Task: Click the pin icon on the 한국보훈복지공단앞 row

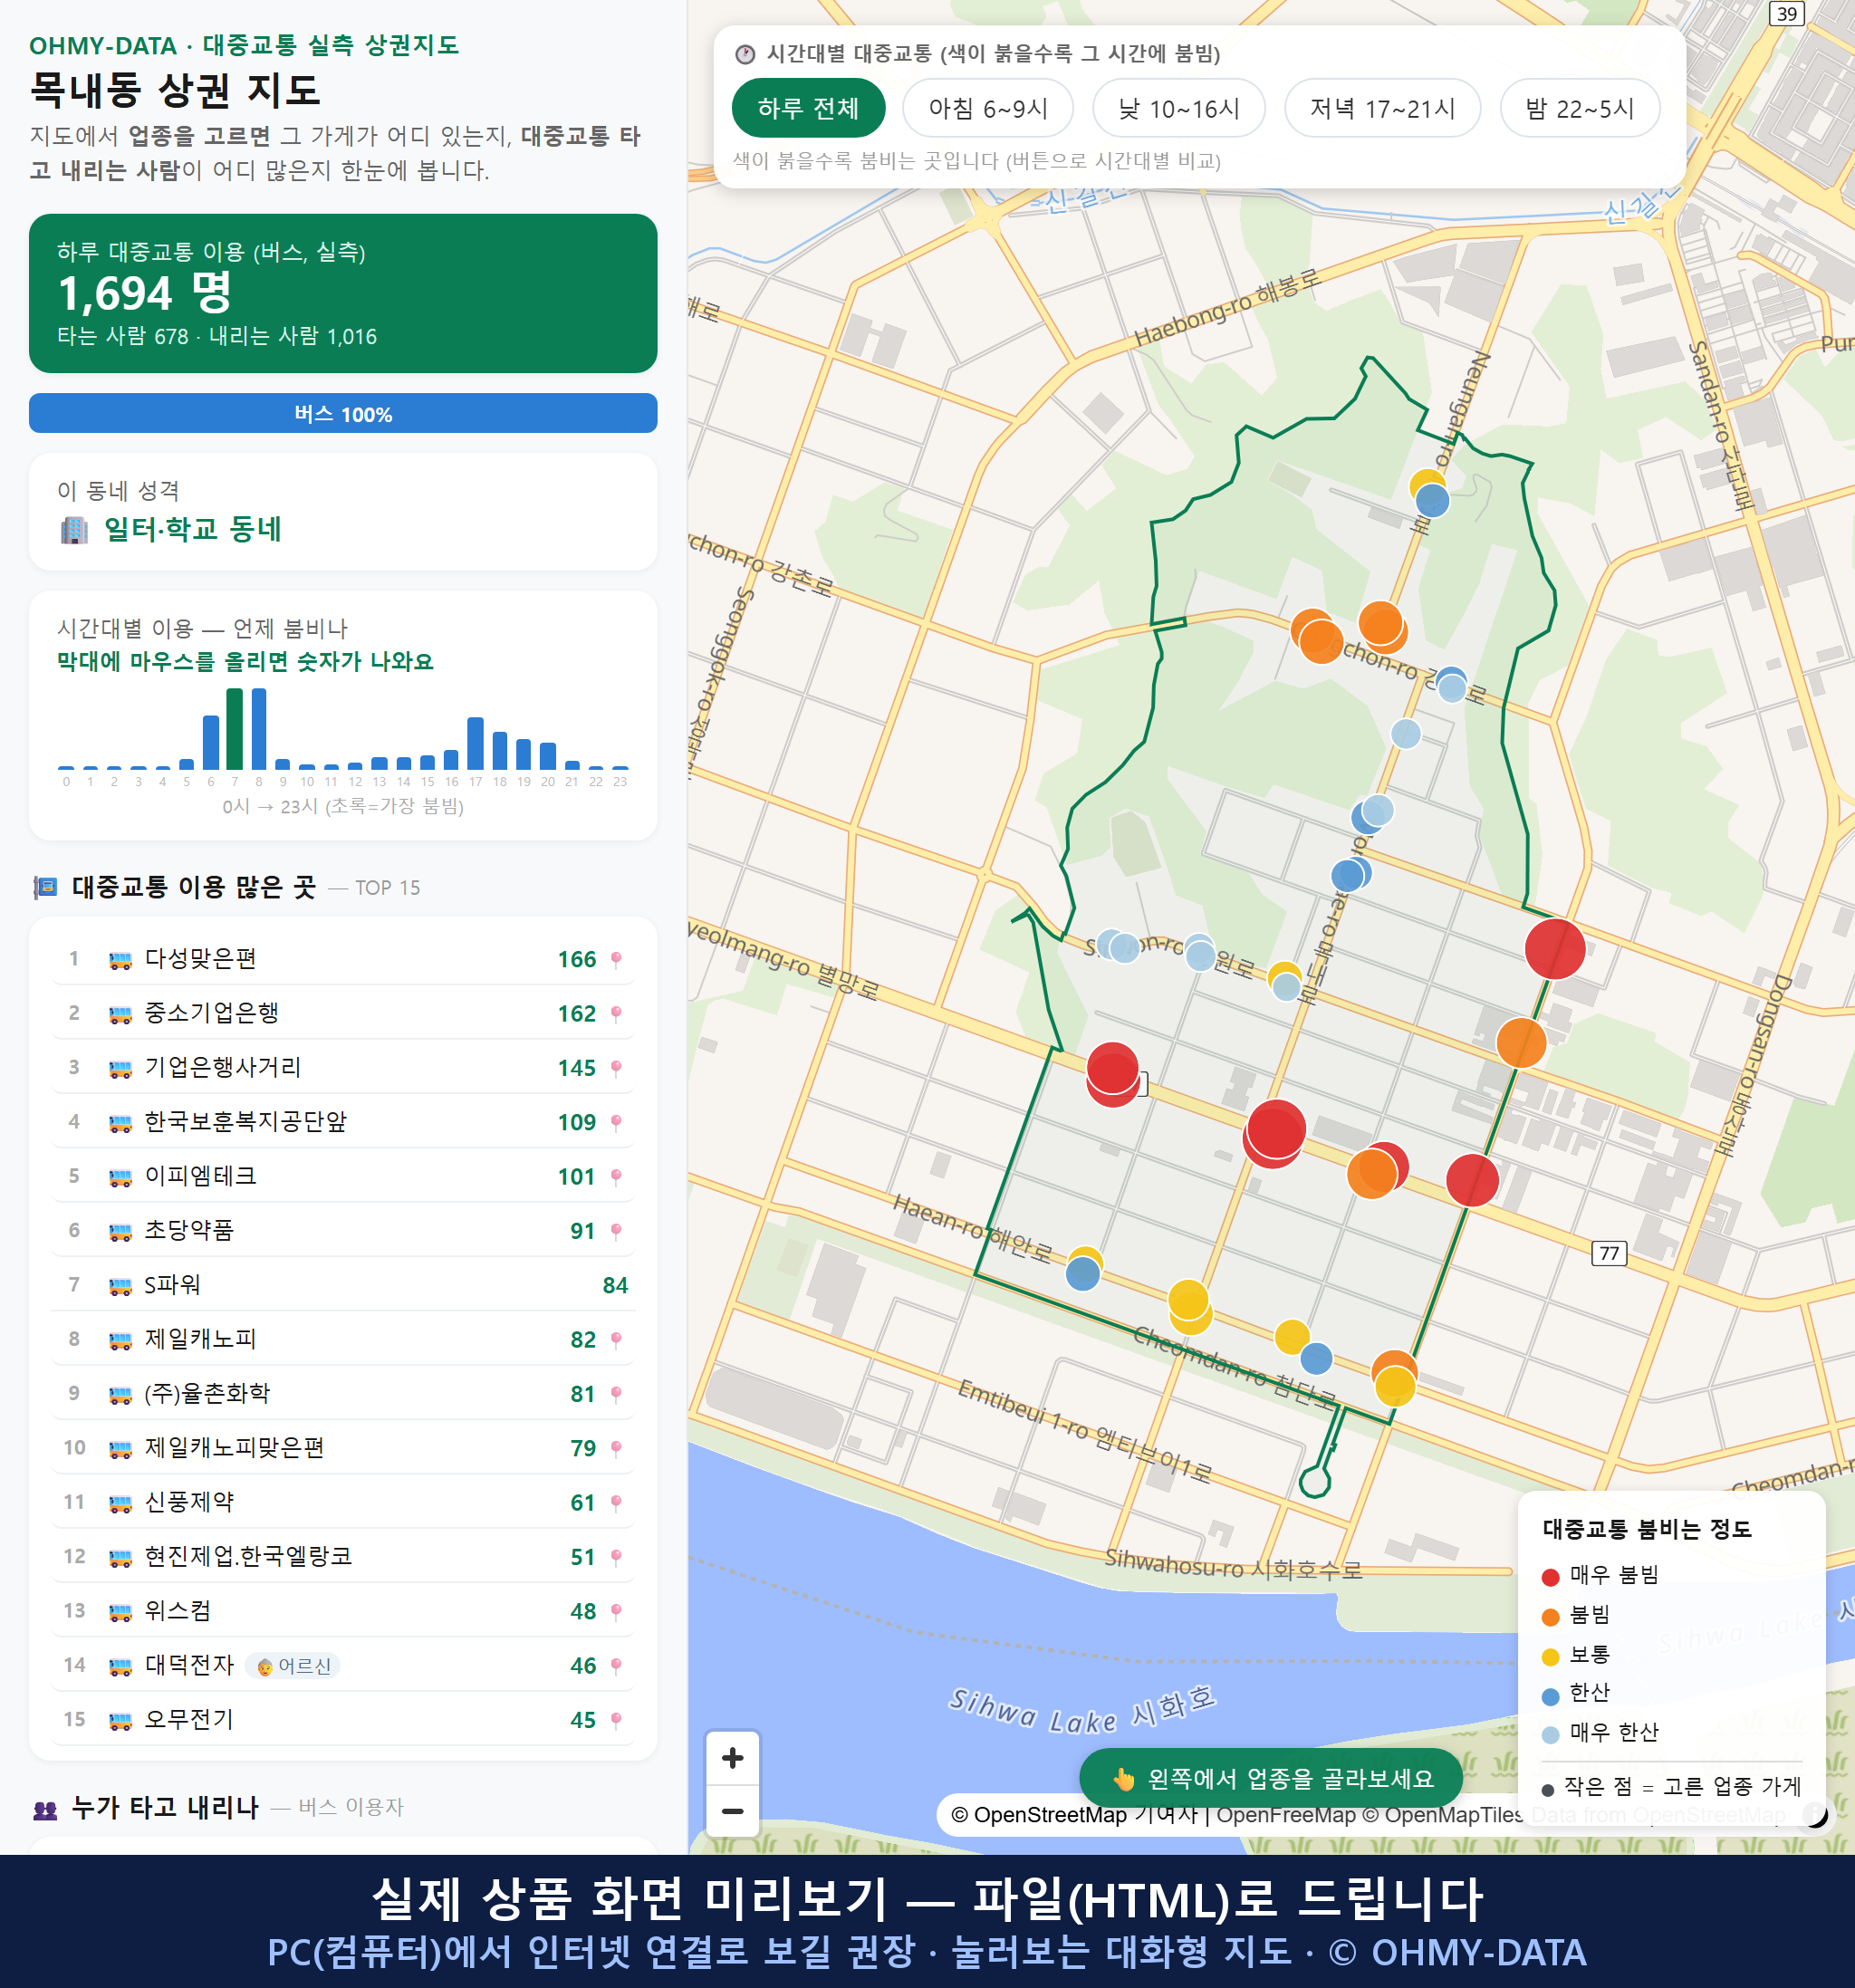Action: point(616,1122)
